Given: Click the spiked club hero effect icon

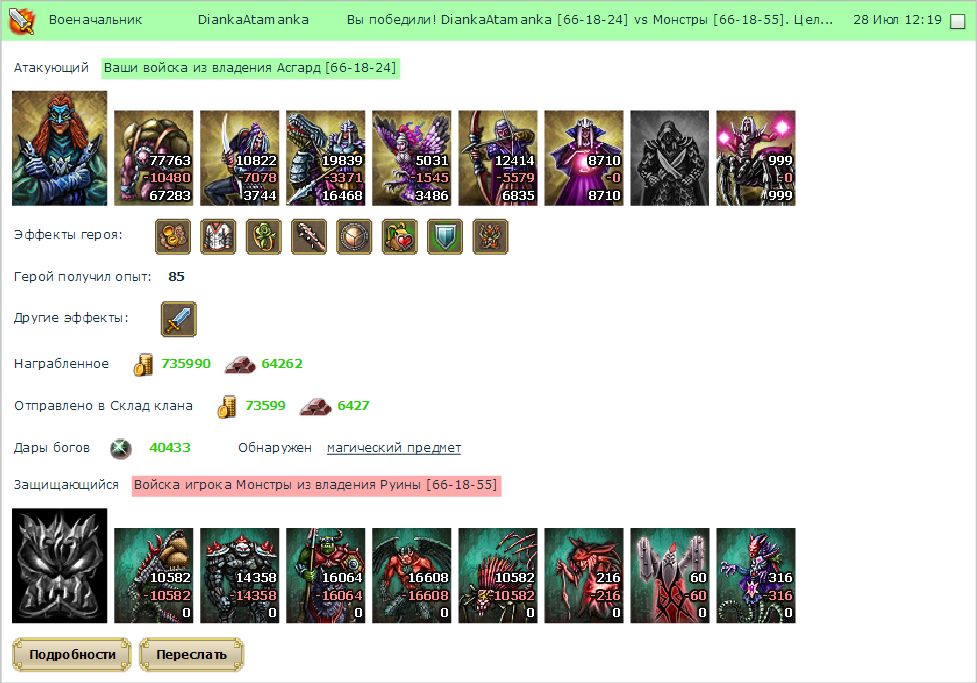Looking at the screenshot, I should click(x=309, y=237).
